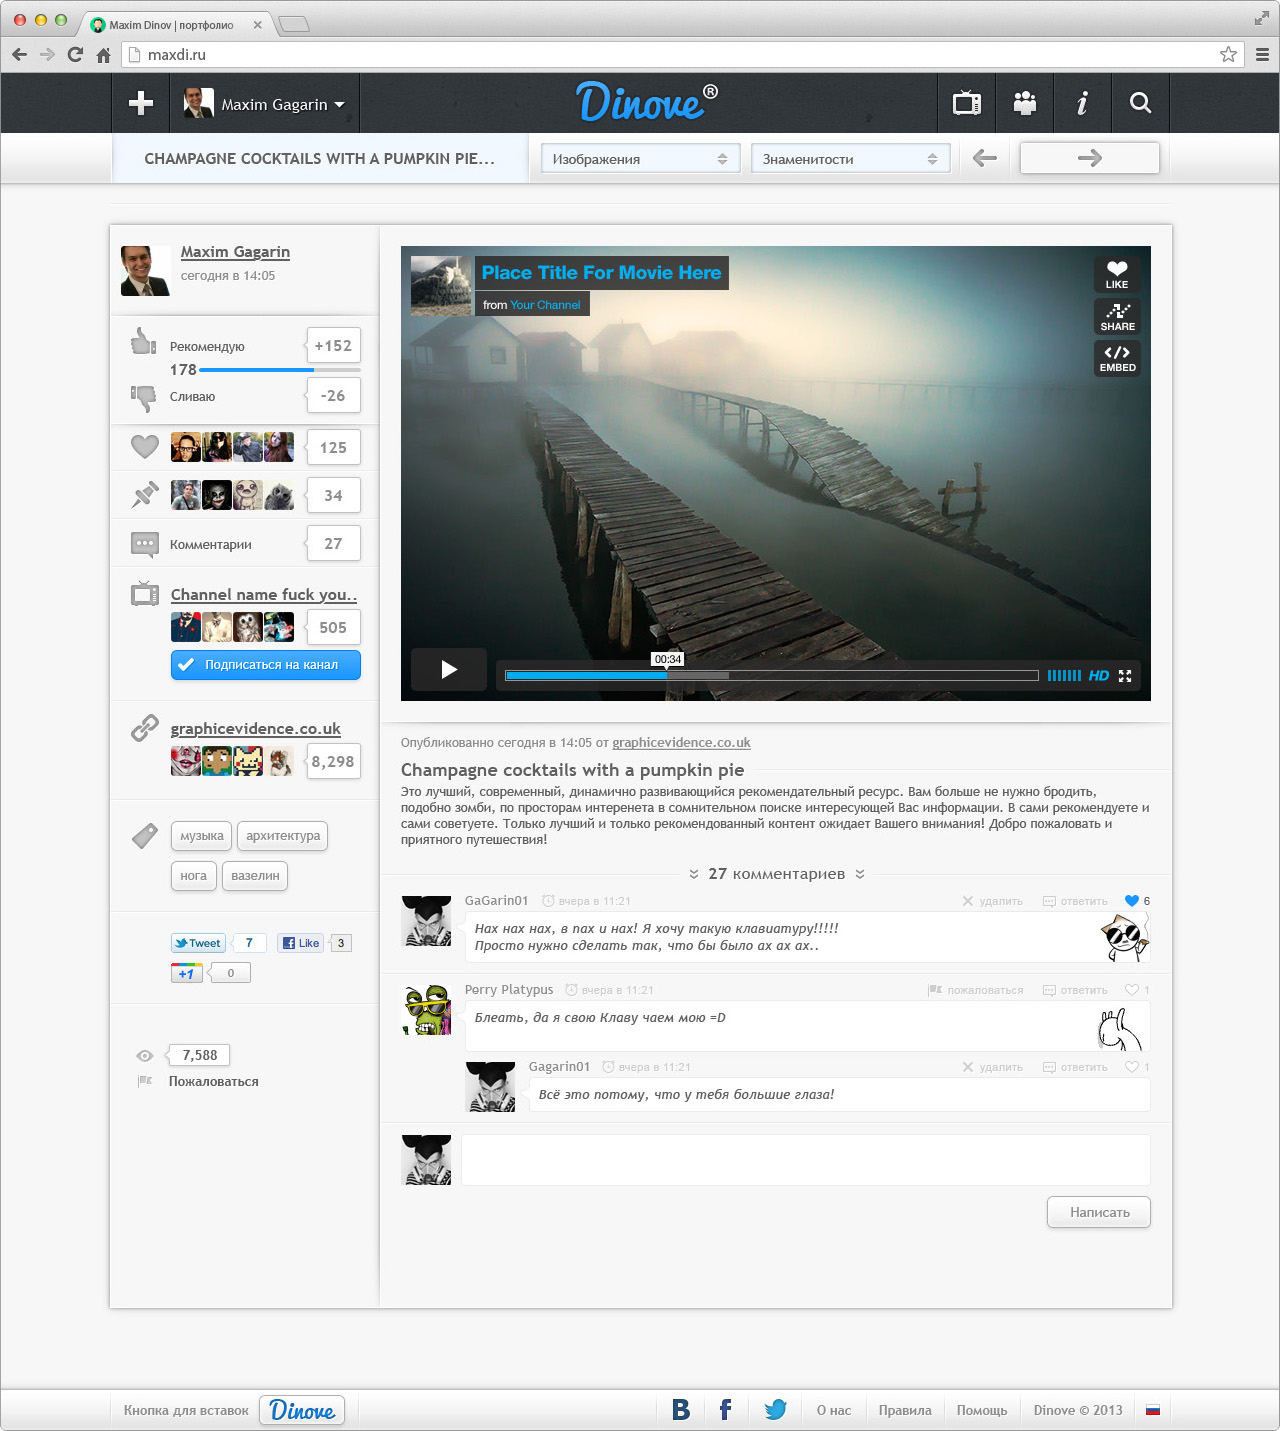
Task: Click the Google +1 button
Action: 187,973
